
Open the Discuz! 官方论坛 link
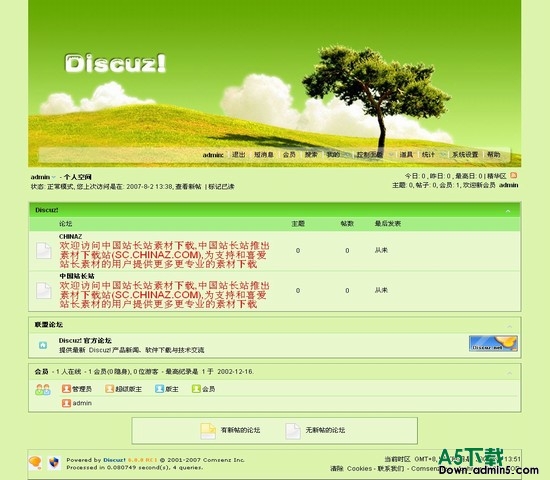click(x=85, y=340)
